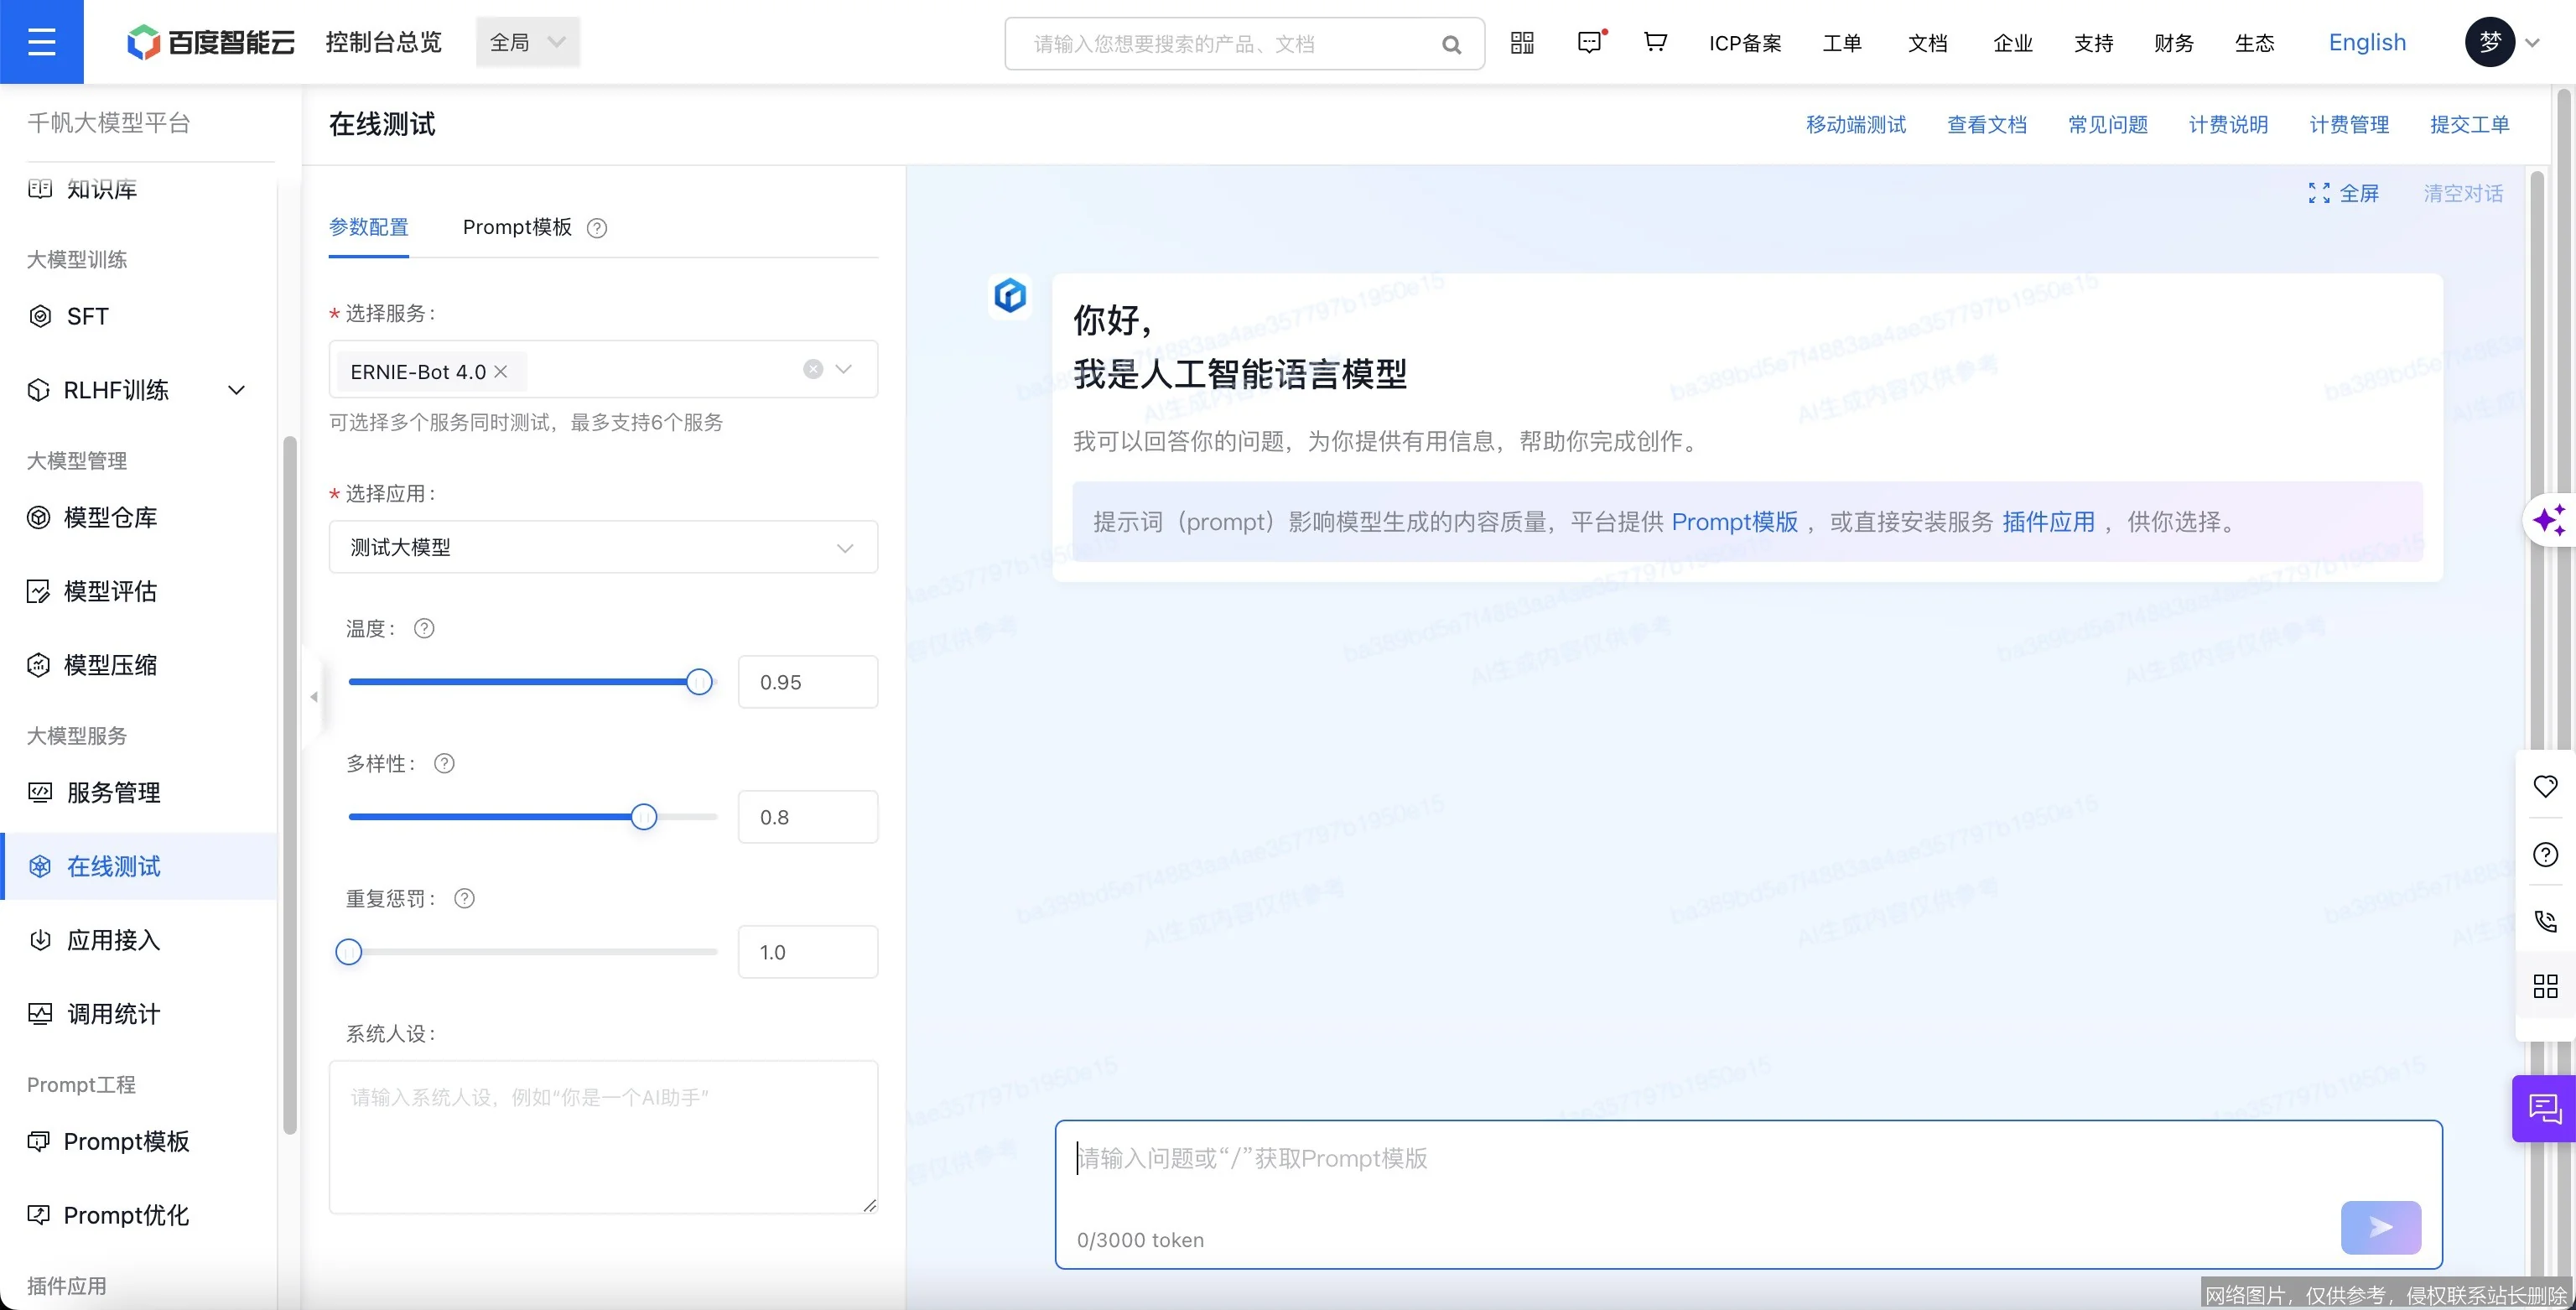
Task: Click the shopping cart icon in the top bar
Action: coord(1654,42)
